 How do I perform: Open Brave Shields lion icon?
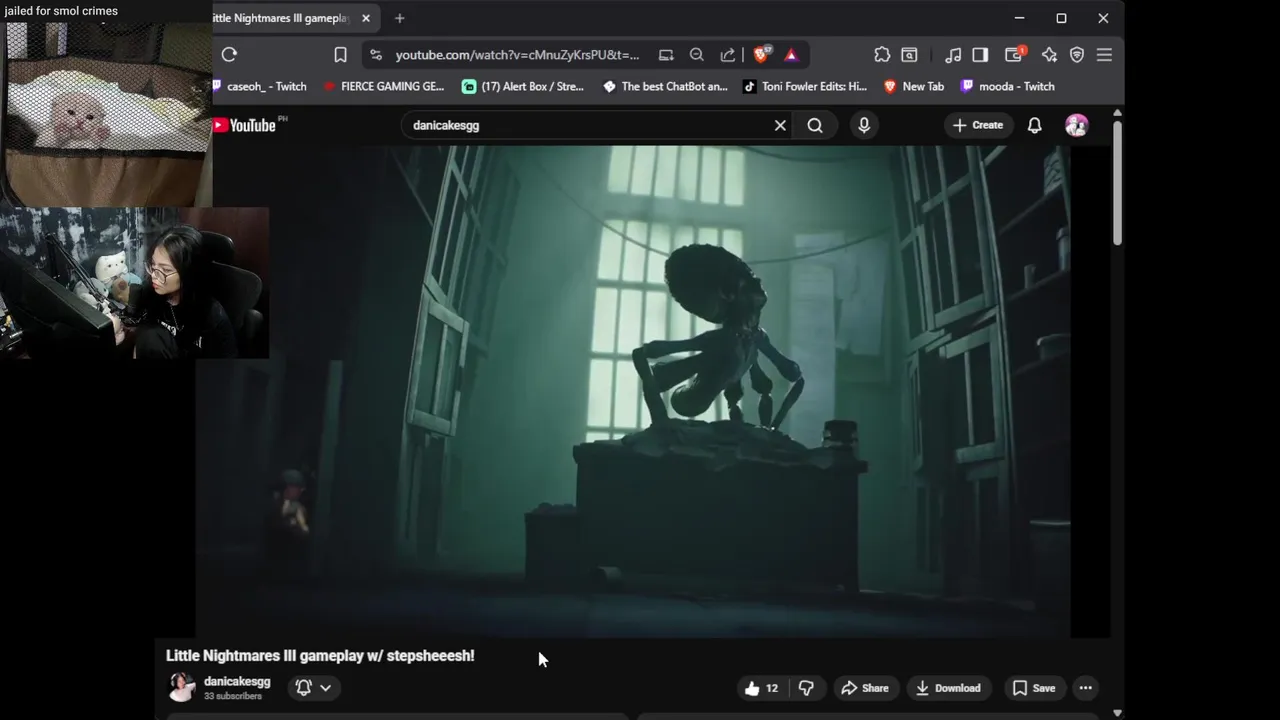761,55
